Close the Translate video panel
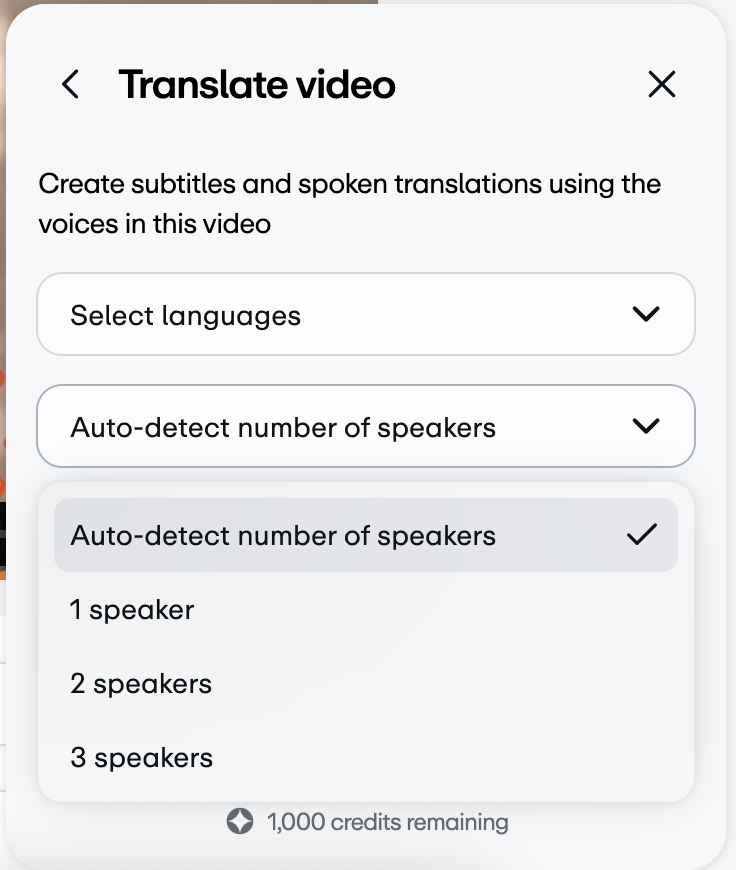Viewport: 736px width, 870px height. click(x=662, y=84)
